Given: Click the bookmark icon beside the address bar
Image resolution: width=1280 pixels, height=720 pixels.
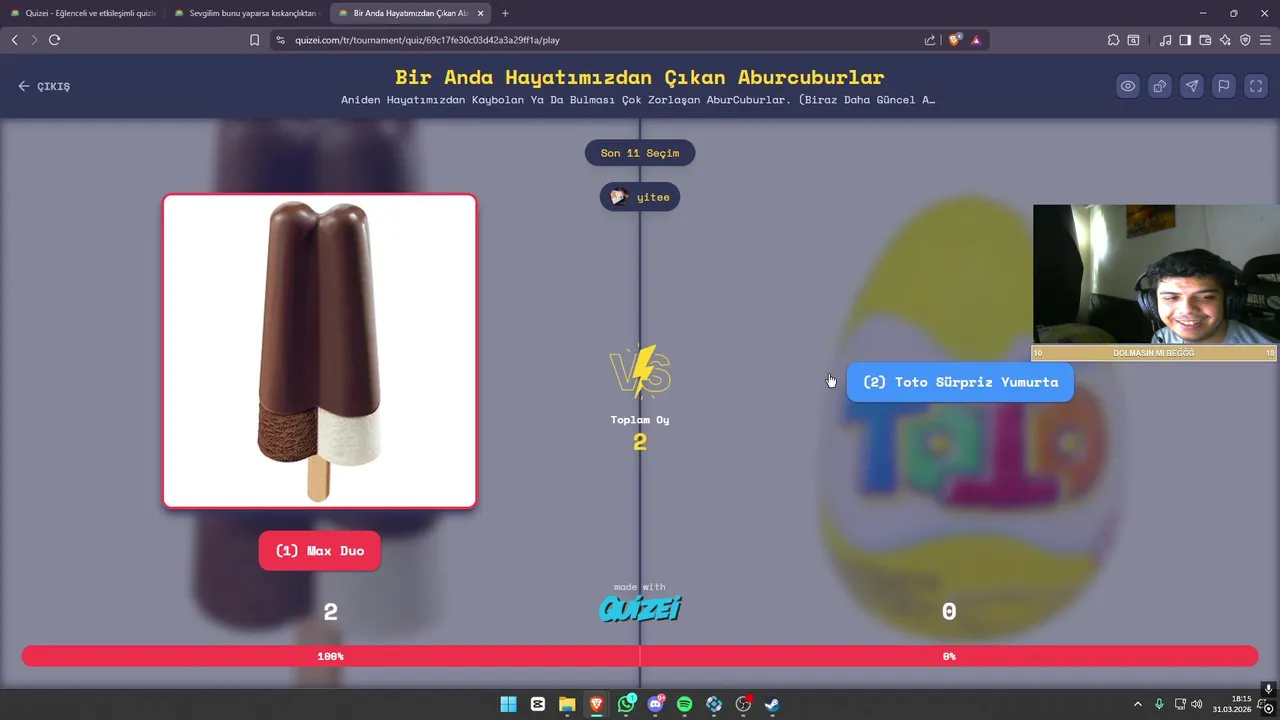Looking at the screenshot, I should pyautogui.click(x=254, y=40).
